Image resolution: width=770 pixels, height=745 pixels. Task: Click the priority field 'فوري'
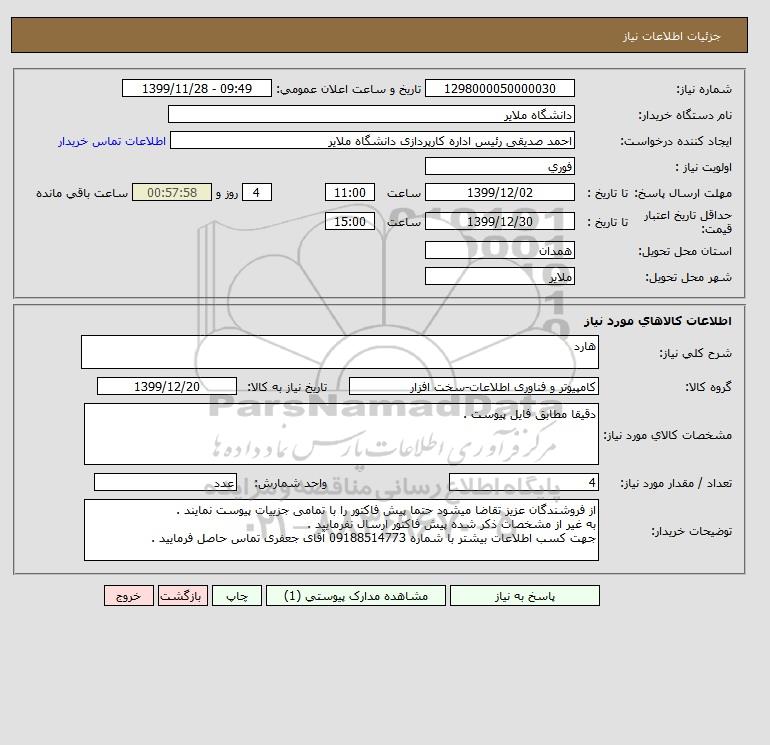pyautogui.click(x=499, y=166)
